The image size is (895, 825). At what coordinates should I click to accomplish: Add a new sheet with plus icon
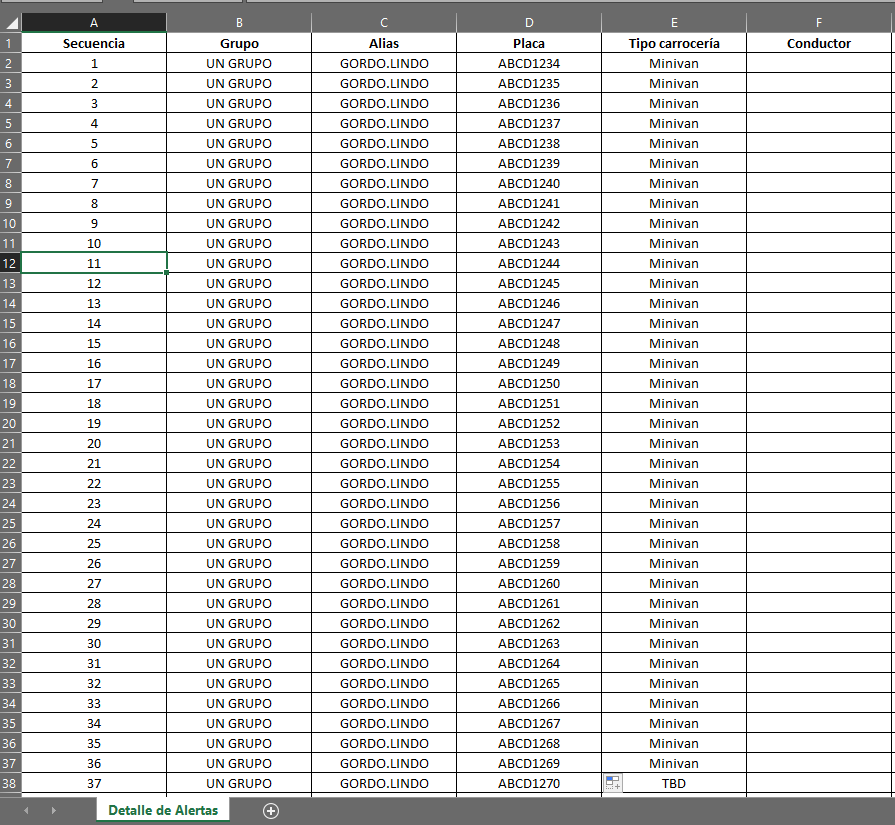271,811
